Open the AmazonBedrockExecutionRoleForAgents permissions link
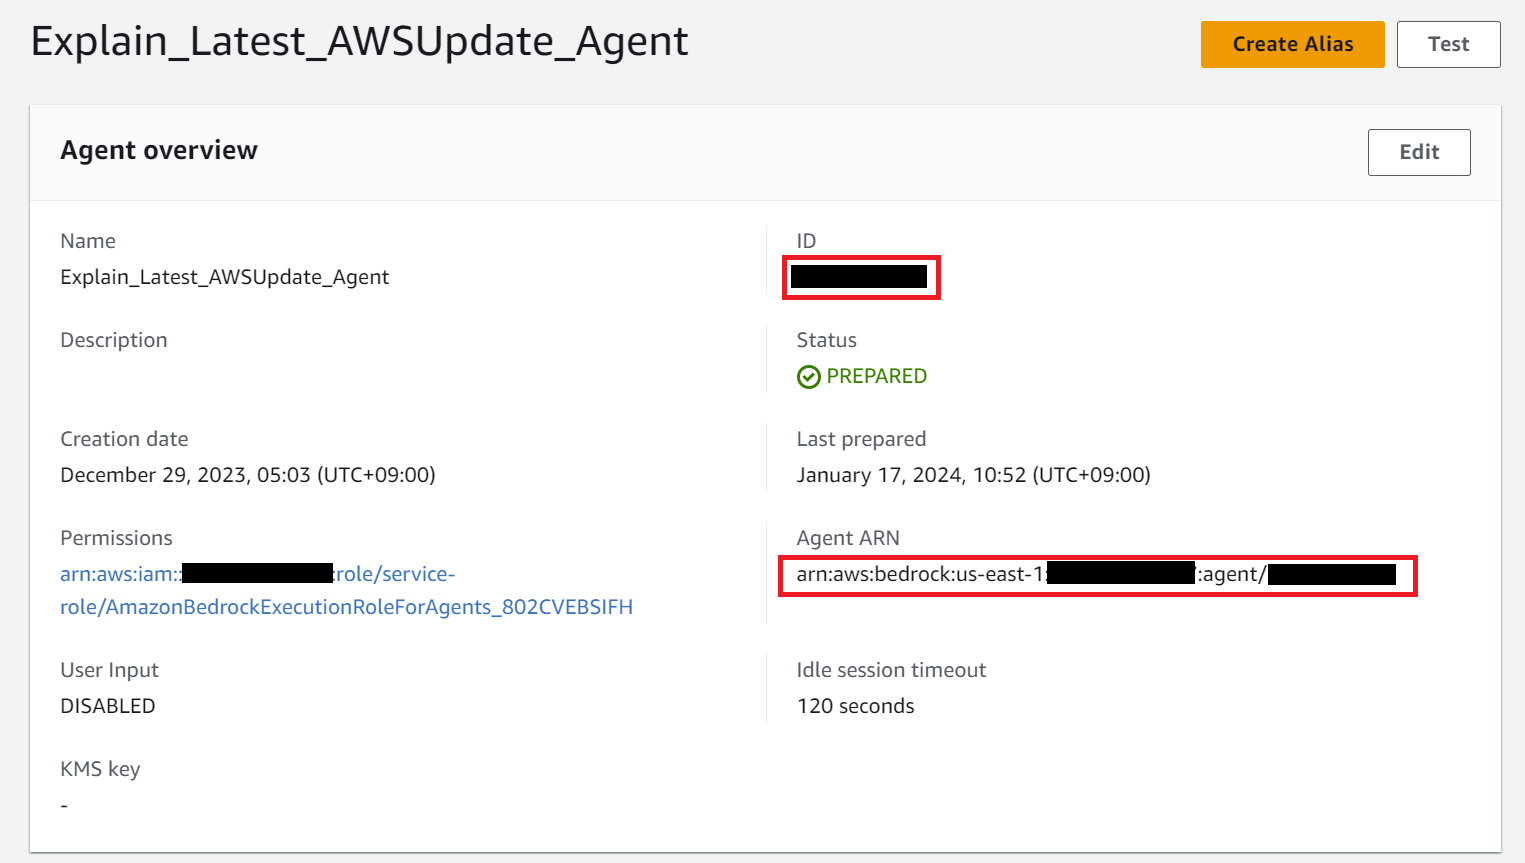1525x863 pixels. [x=346, y=606]
